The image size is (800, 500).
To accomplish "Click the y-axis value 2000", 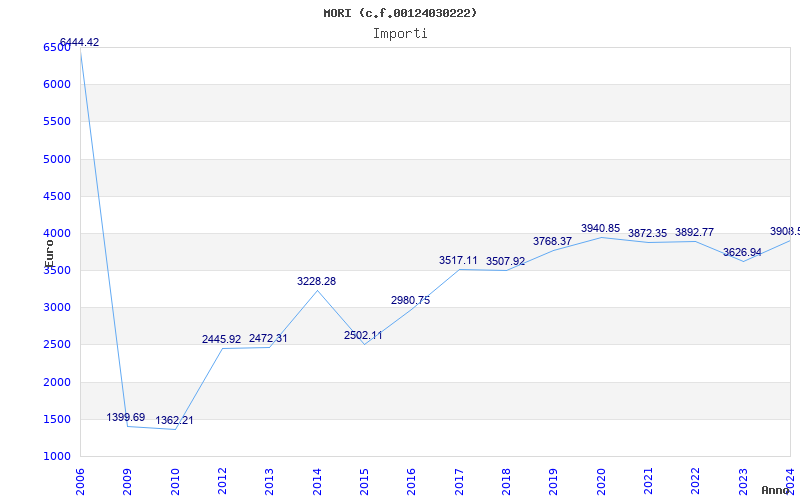I will (57, 382).
